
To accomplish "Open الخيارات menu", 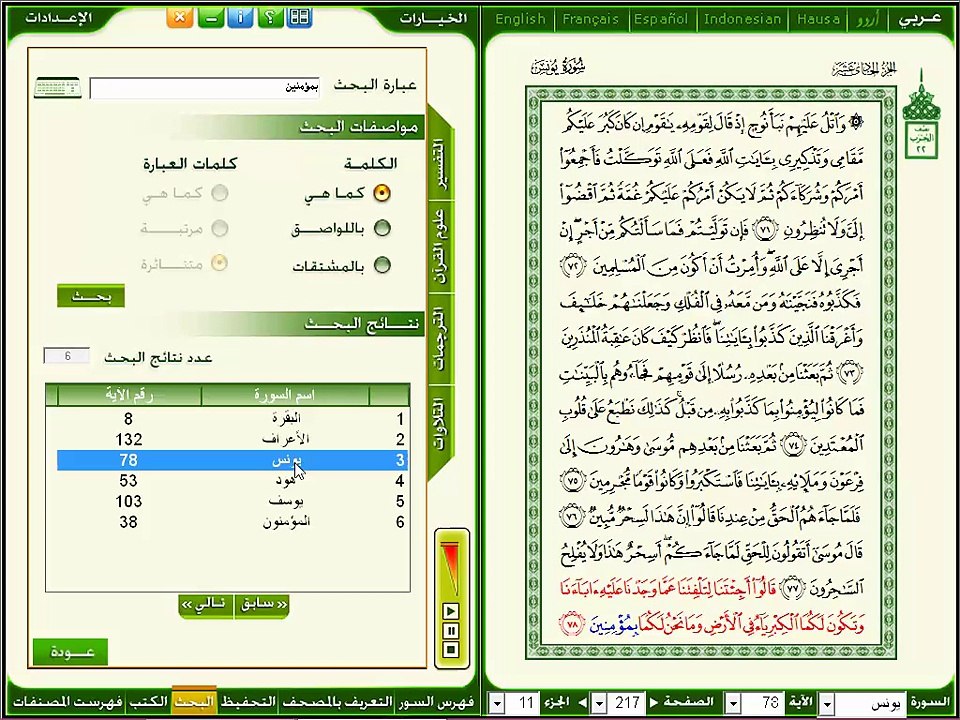I will (433, 18).
